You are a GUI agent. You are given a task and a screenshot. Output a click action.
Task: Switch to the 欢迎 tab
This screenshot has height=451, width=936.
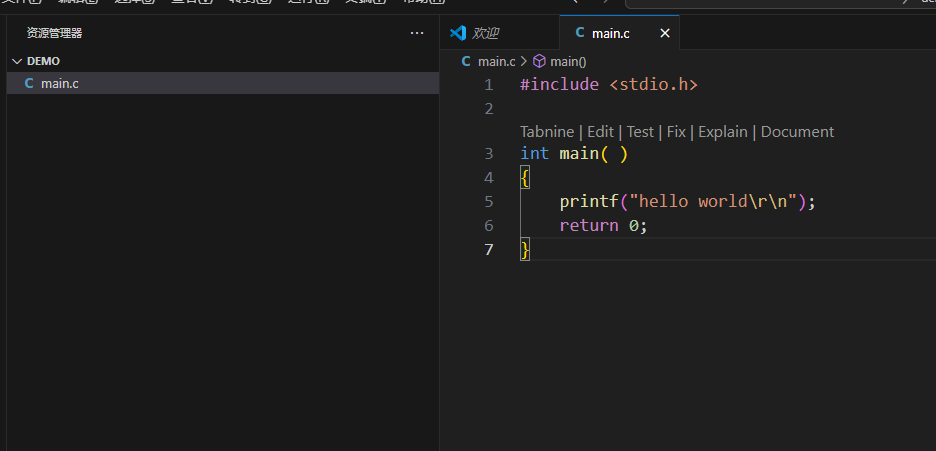(x=485, y=33)
